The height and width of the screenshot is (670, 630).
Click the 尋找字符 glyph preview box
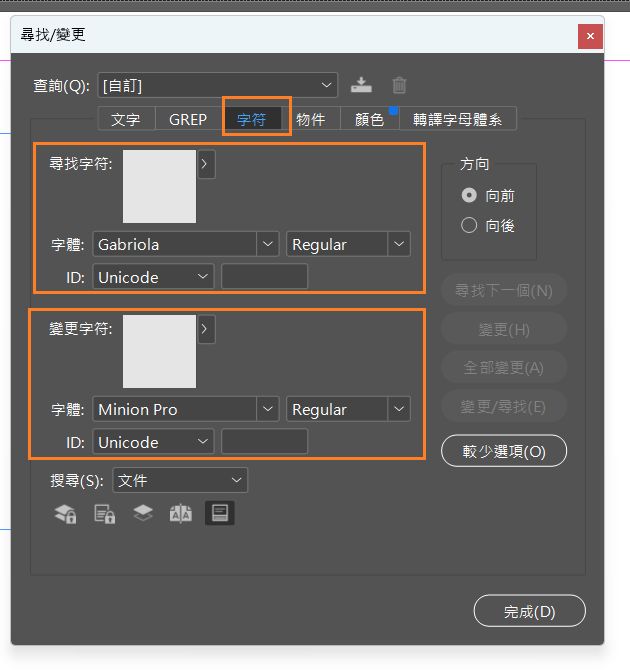tap(159, 186)
